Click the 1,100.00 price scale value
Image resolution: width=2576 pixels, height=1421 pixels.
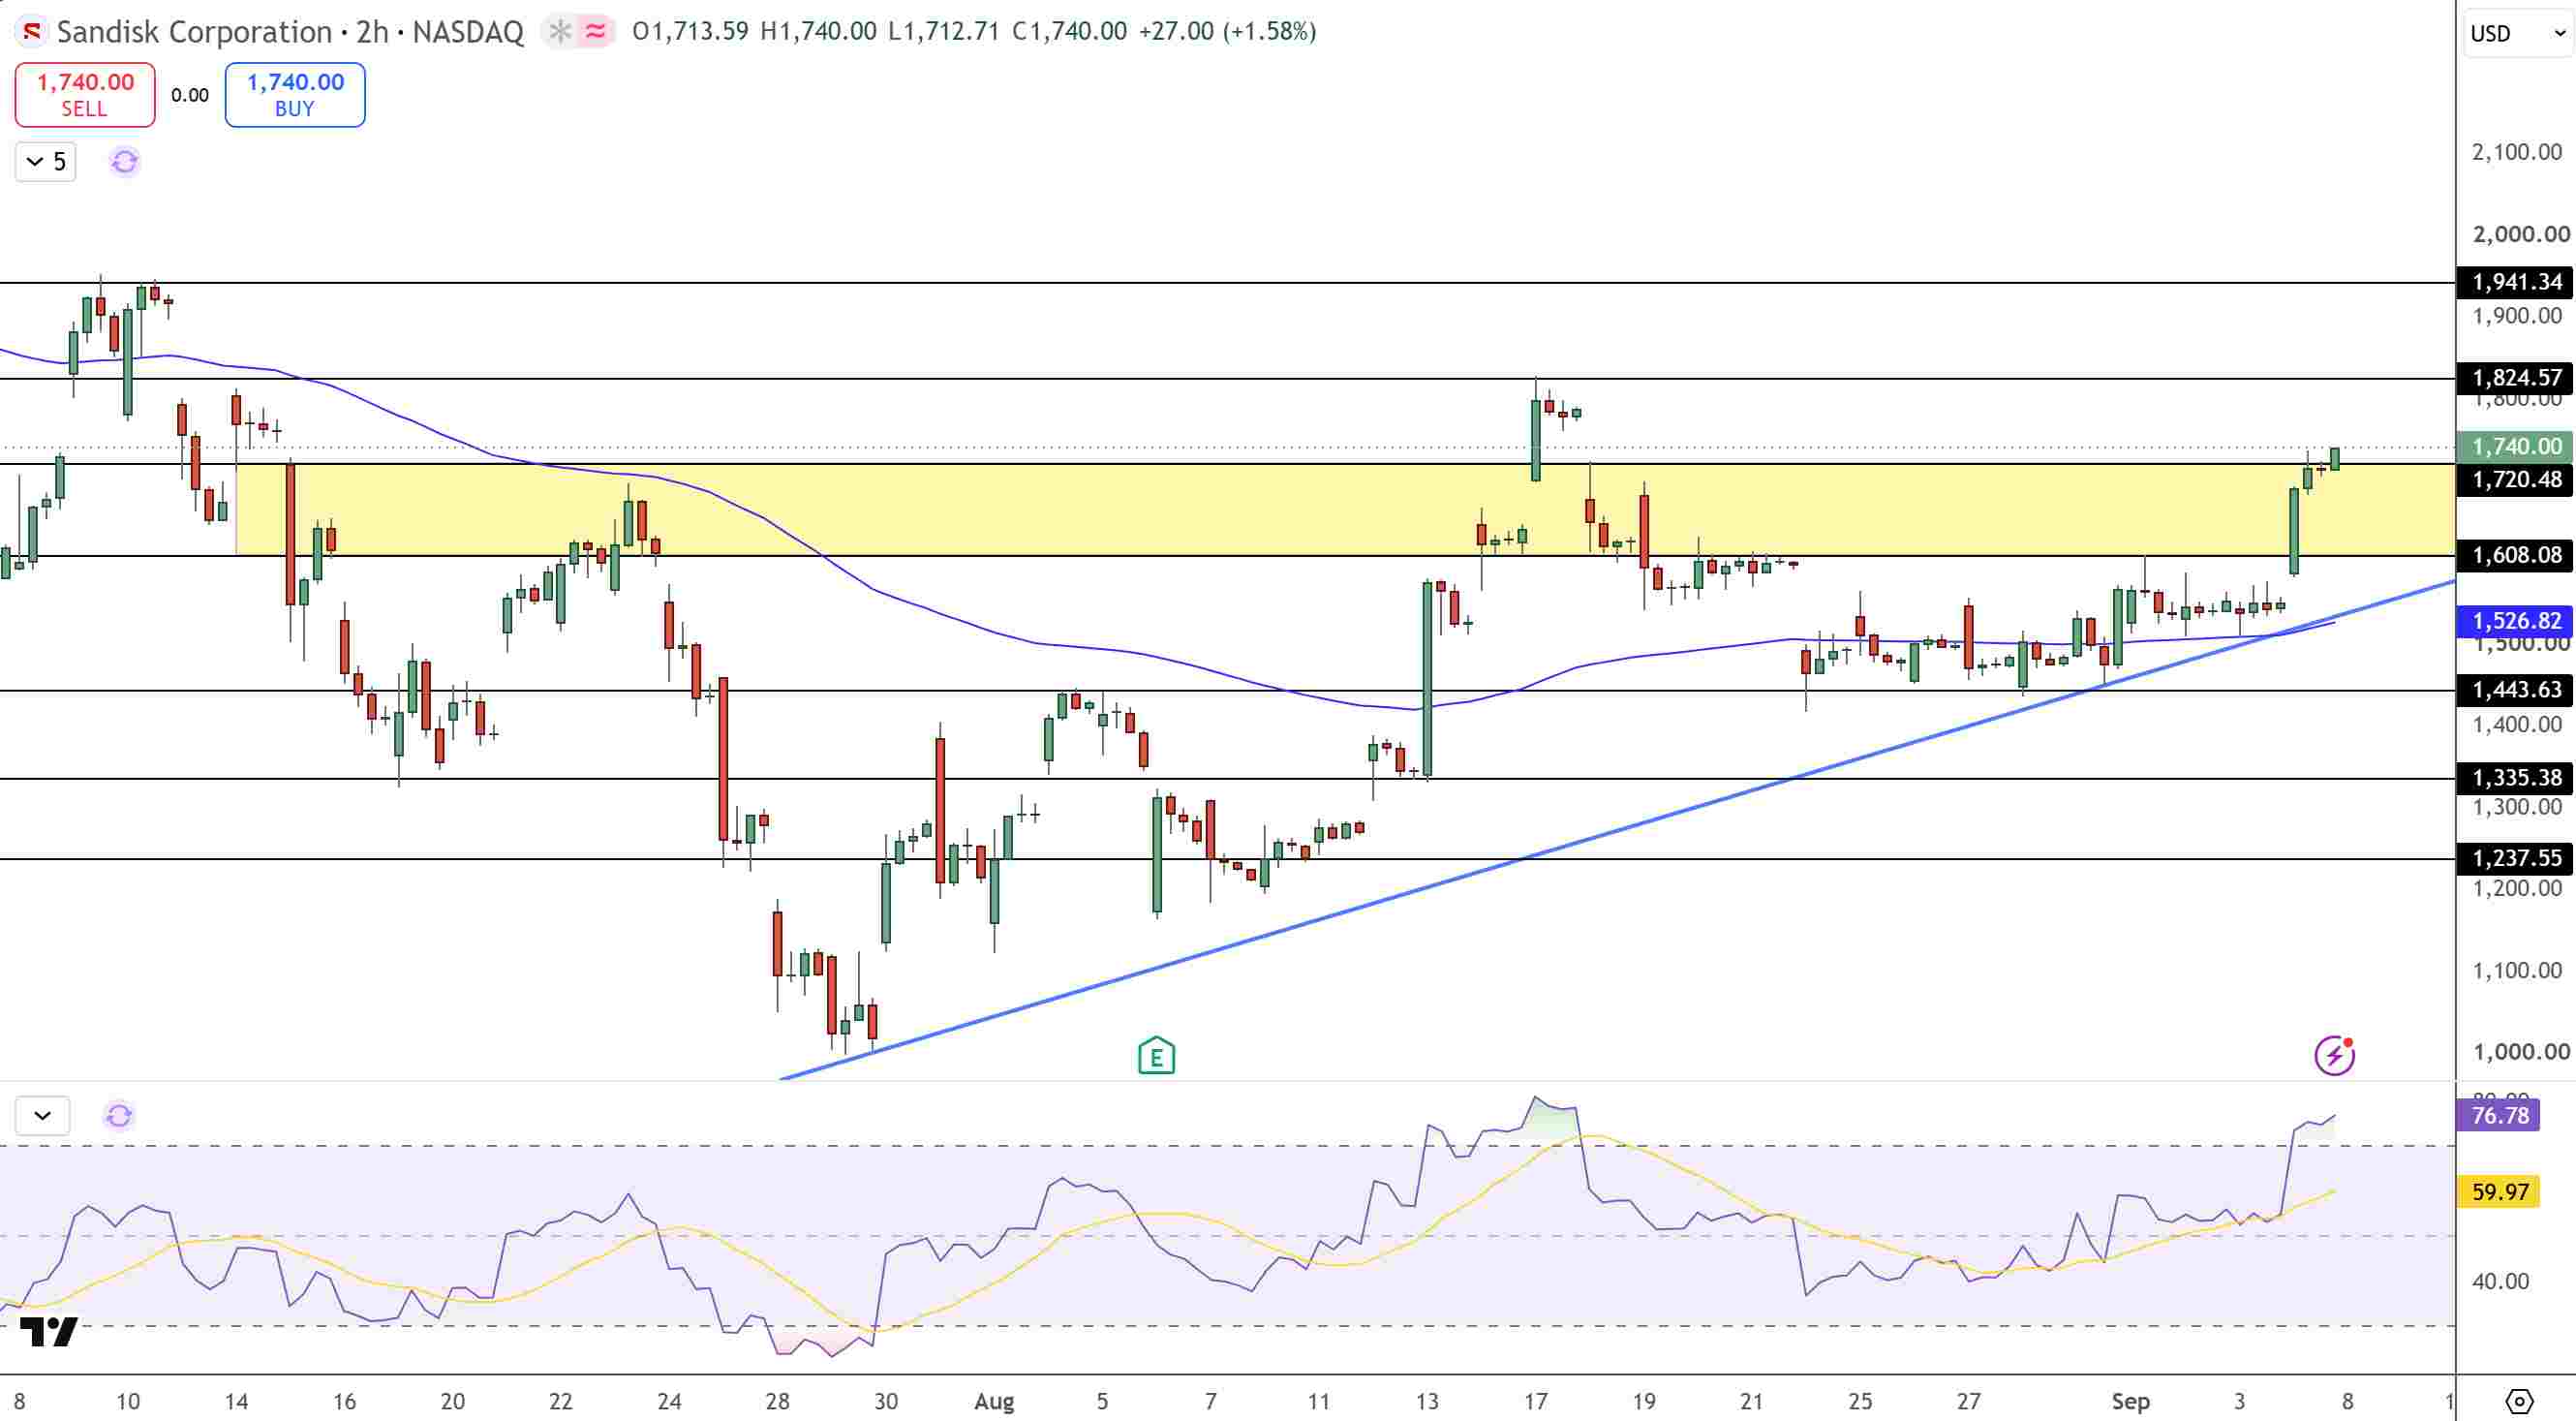(2517, 970)
